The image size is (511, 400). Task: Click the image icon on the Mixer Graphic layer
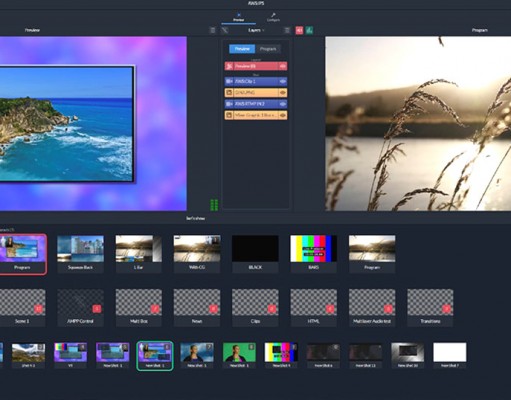[229, 115]
